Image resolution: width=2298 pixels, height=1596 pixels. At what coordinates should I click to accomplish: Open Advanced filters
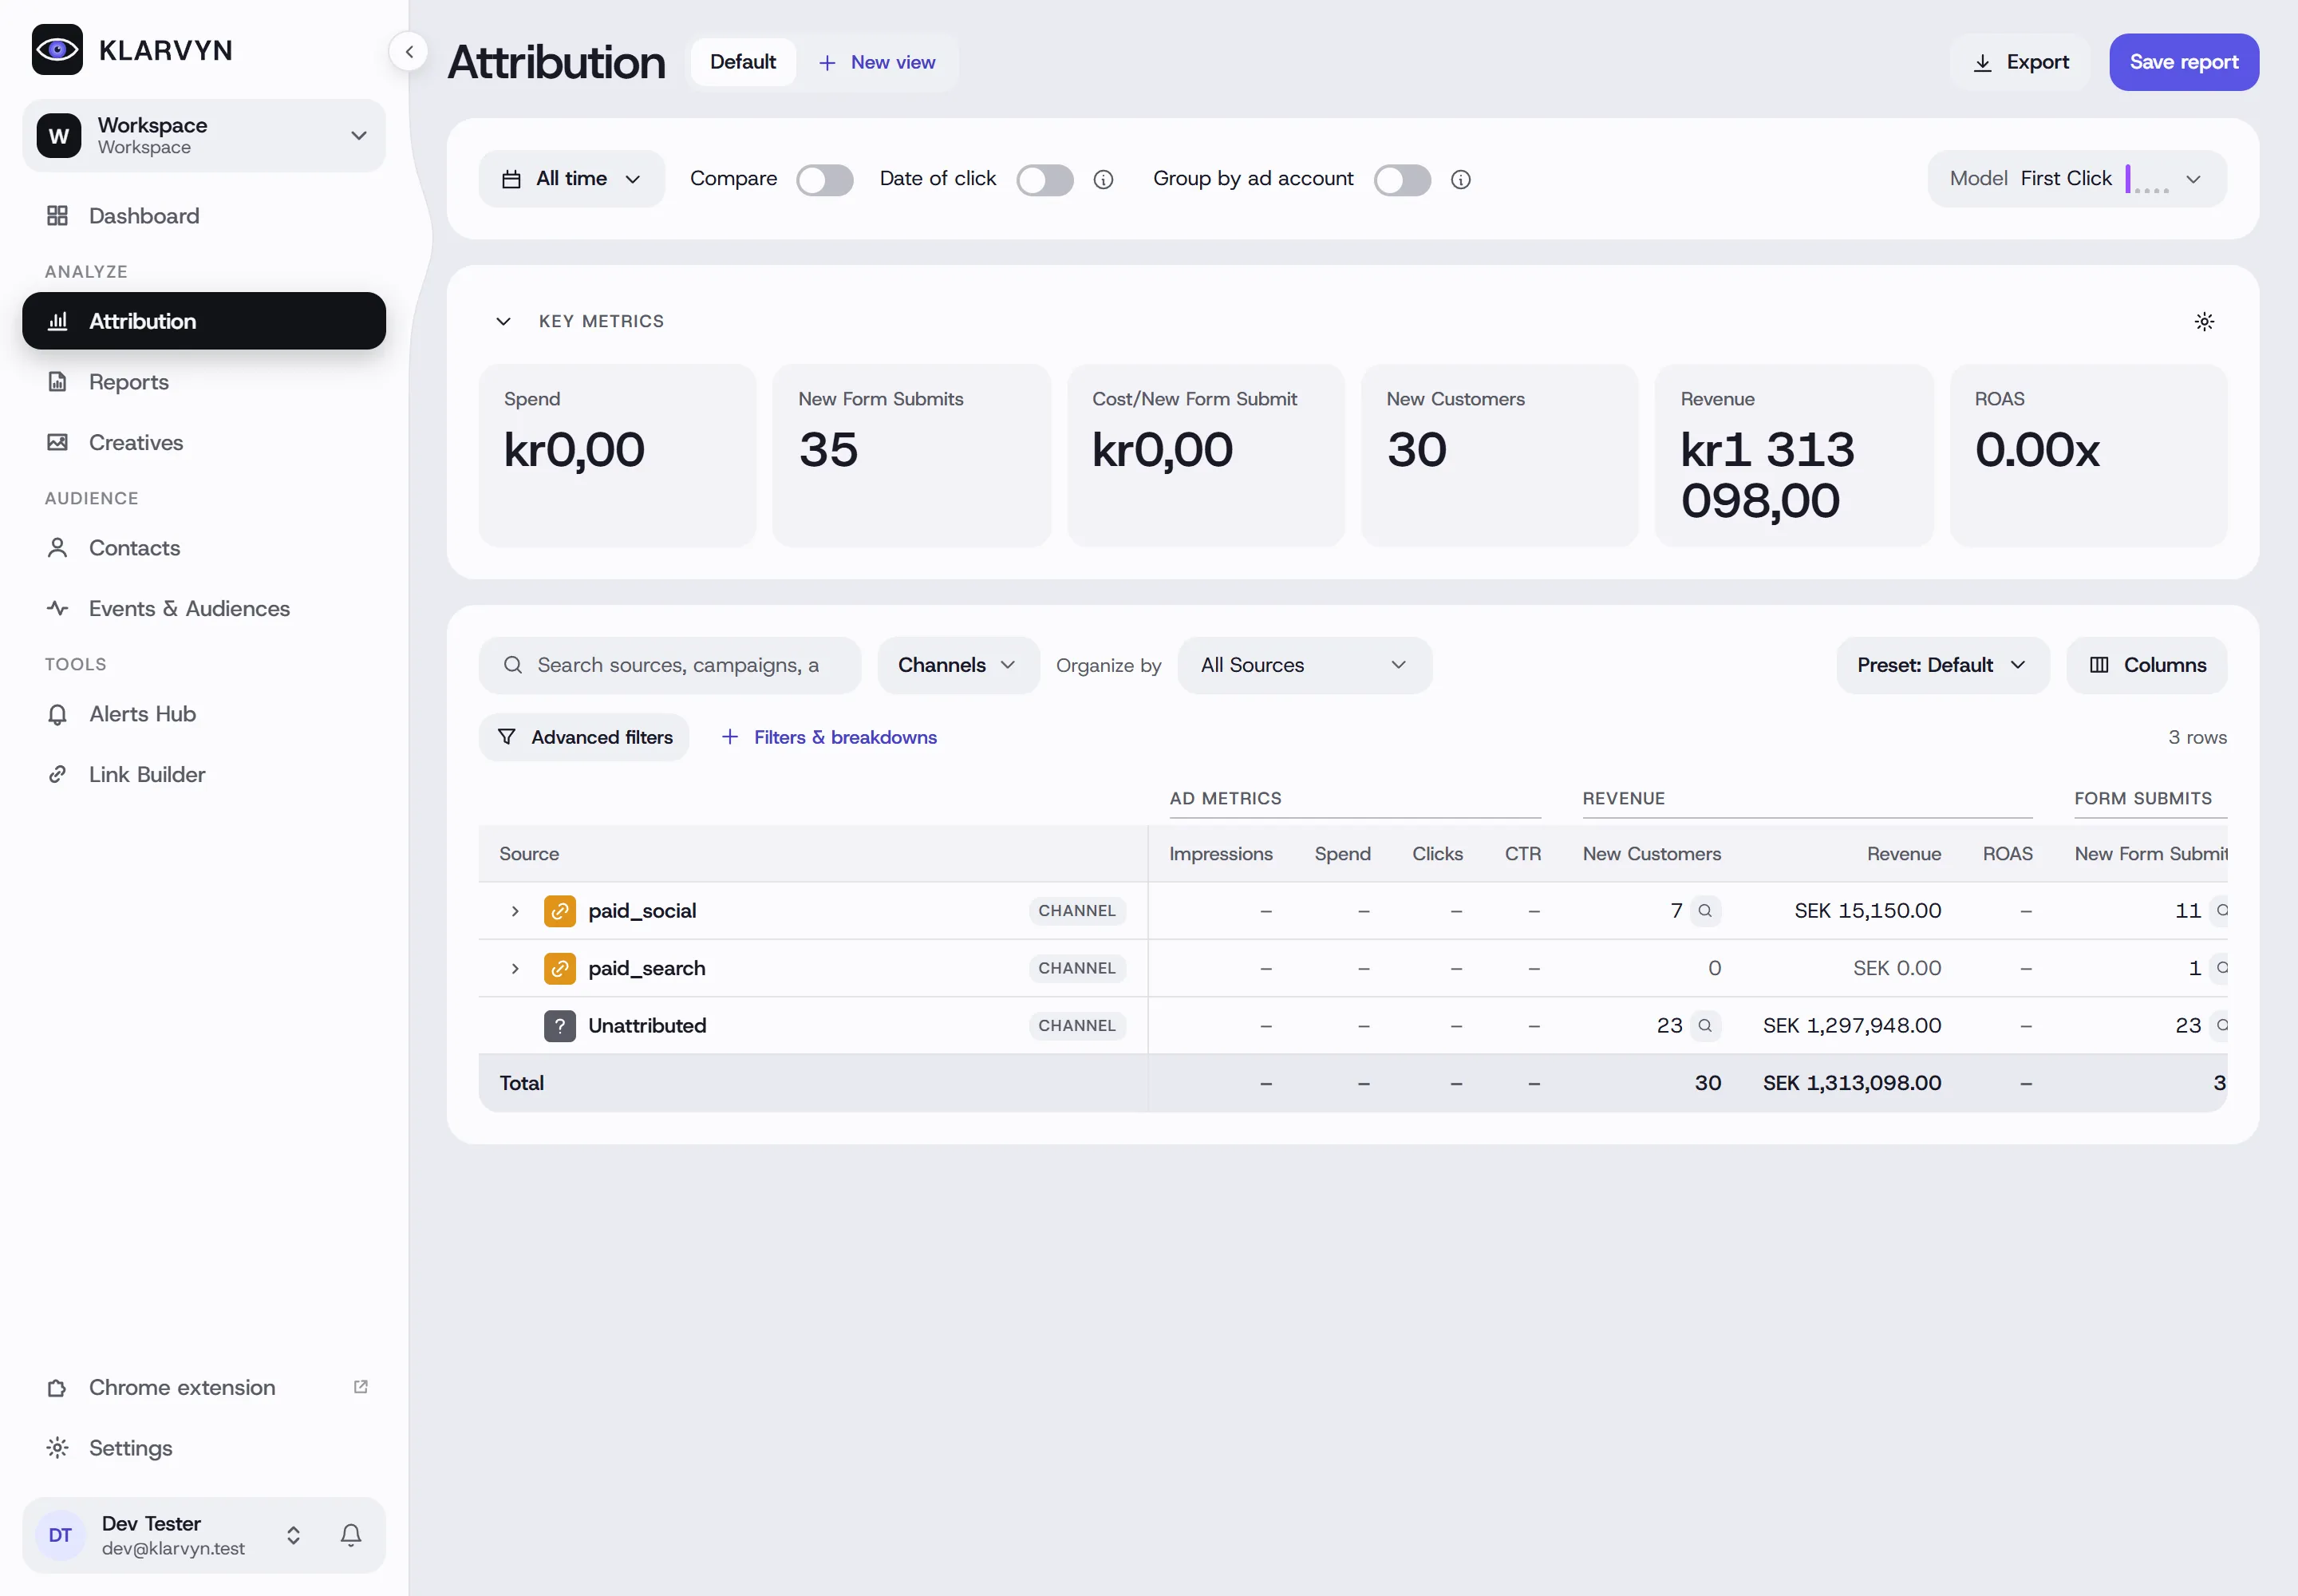(x=584, y=738)
